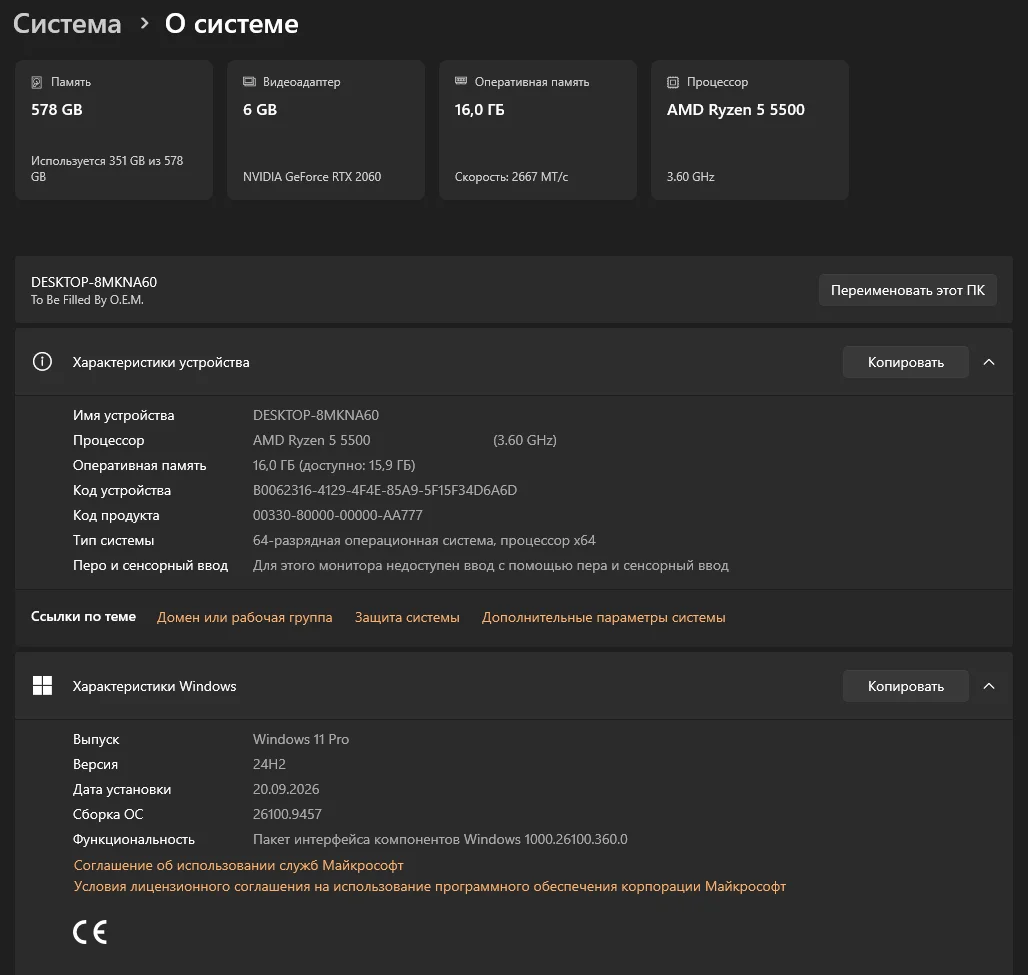Click Используется 351 GB из 578 GB text
The height and width of the screenshot is (975, 1028).
(107, 169)
